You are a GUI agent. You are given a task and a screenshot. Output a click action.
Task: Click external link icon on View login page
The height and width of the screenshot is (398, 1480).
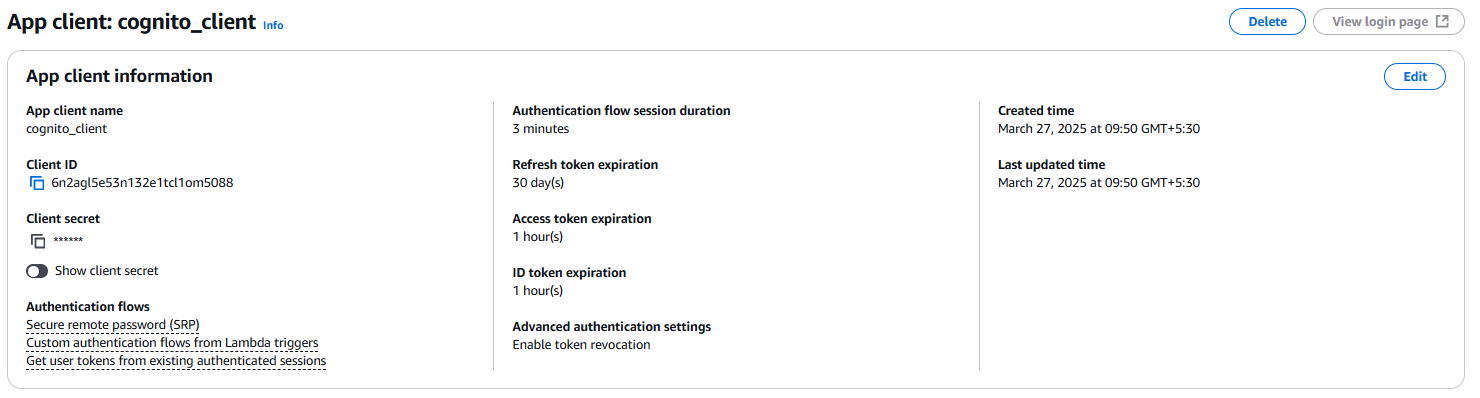click(x=1442, y=22)
